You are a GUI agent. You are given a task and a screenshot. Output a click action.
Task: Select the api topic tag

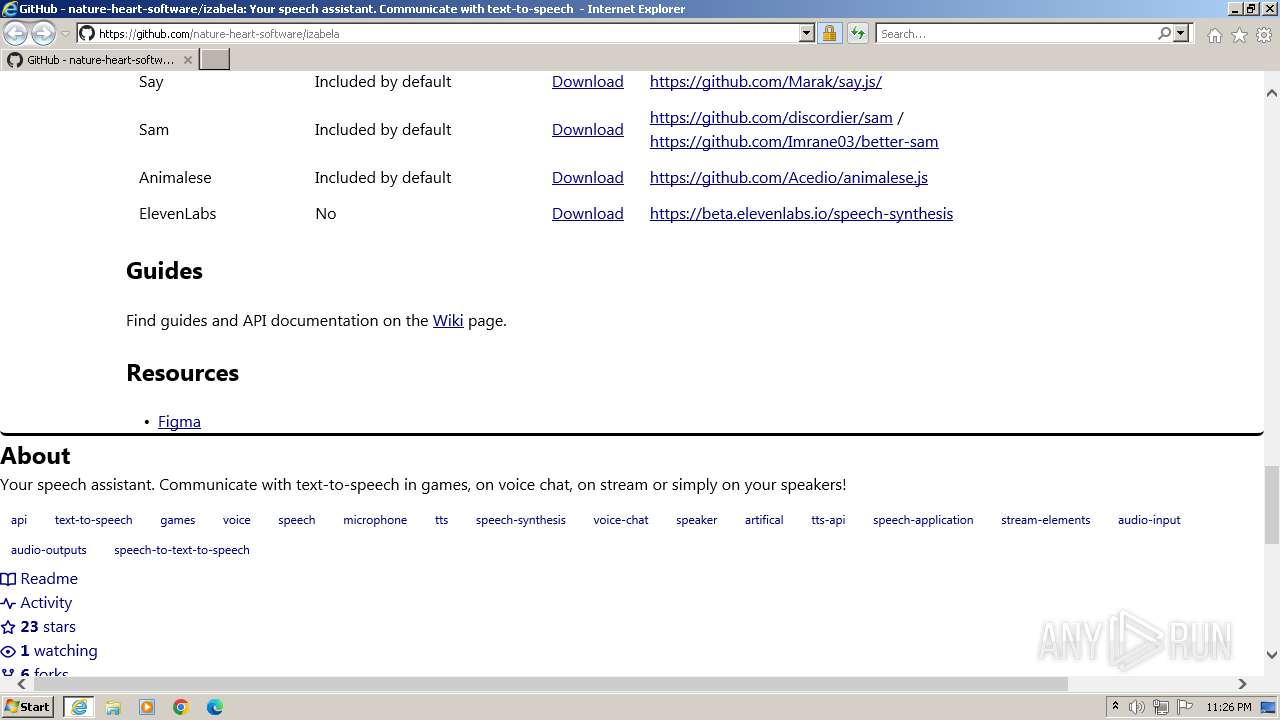click(x=19, y=520)
